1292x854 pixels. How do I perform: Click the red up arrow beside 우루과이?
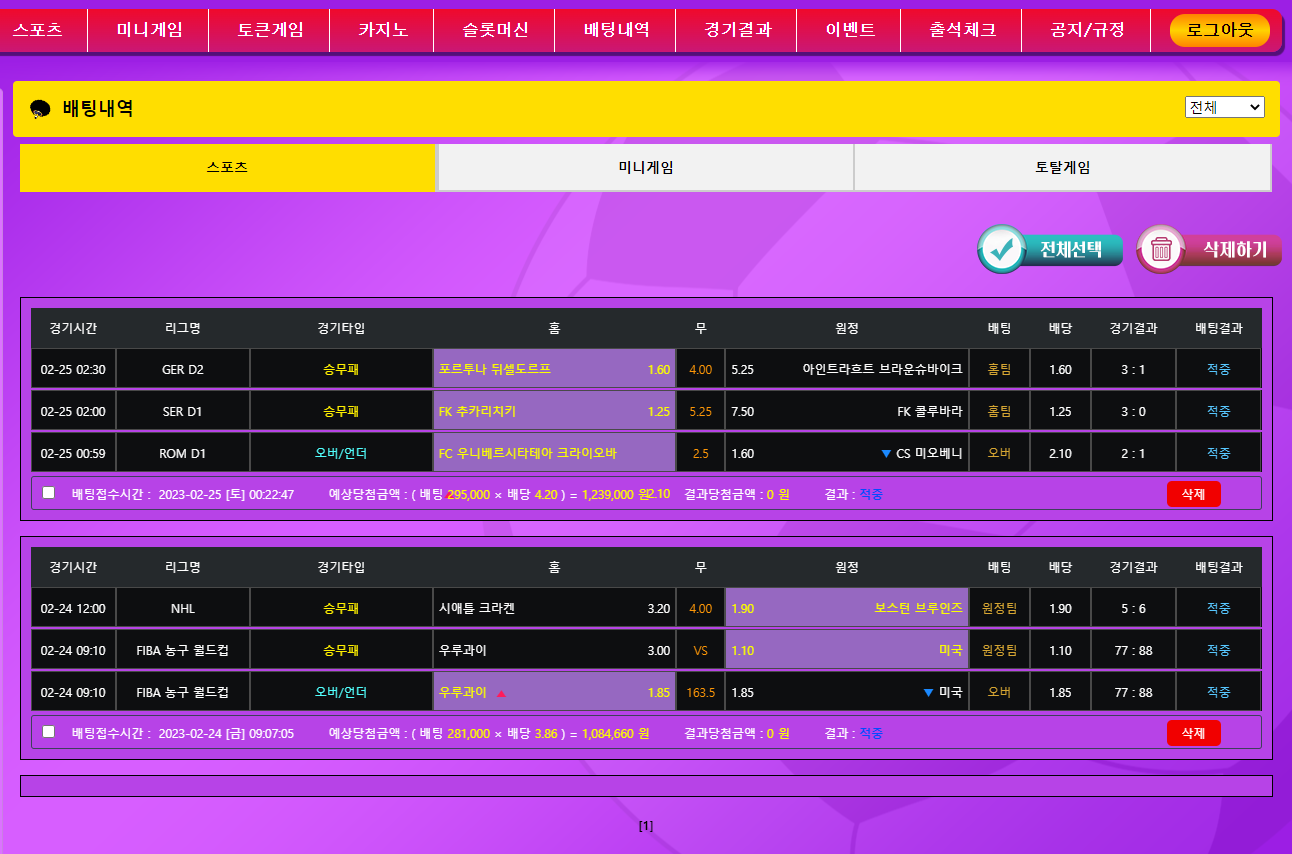(x=502, y=693)
